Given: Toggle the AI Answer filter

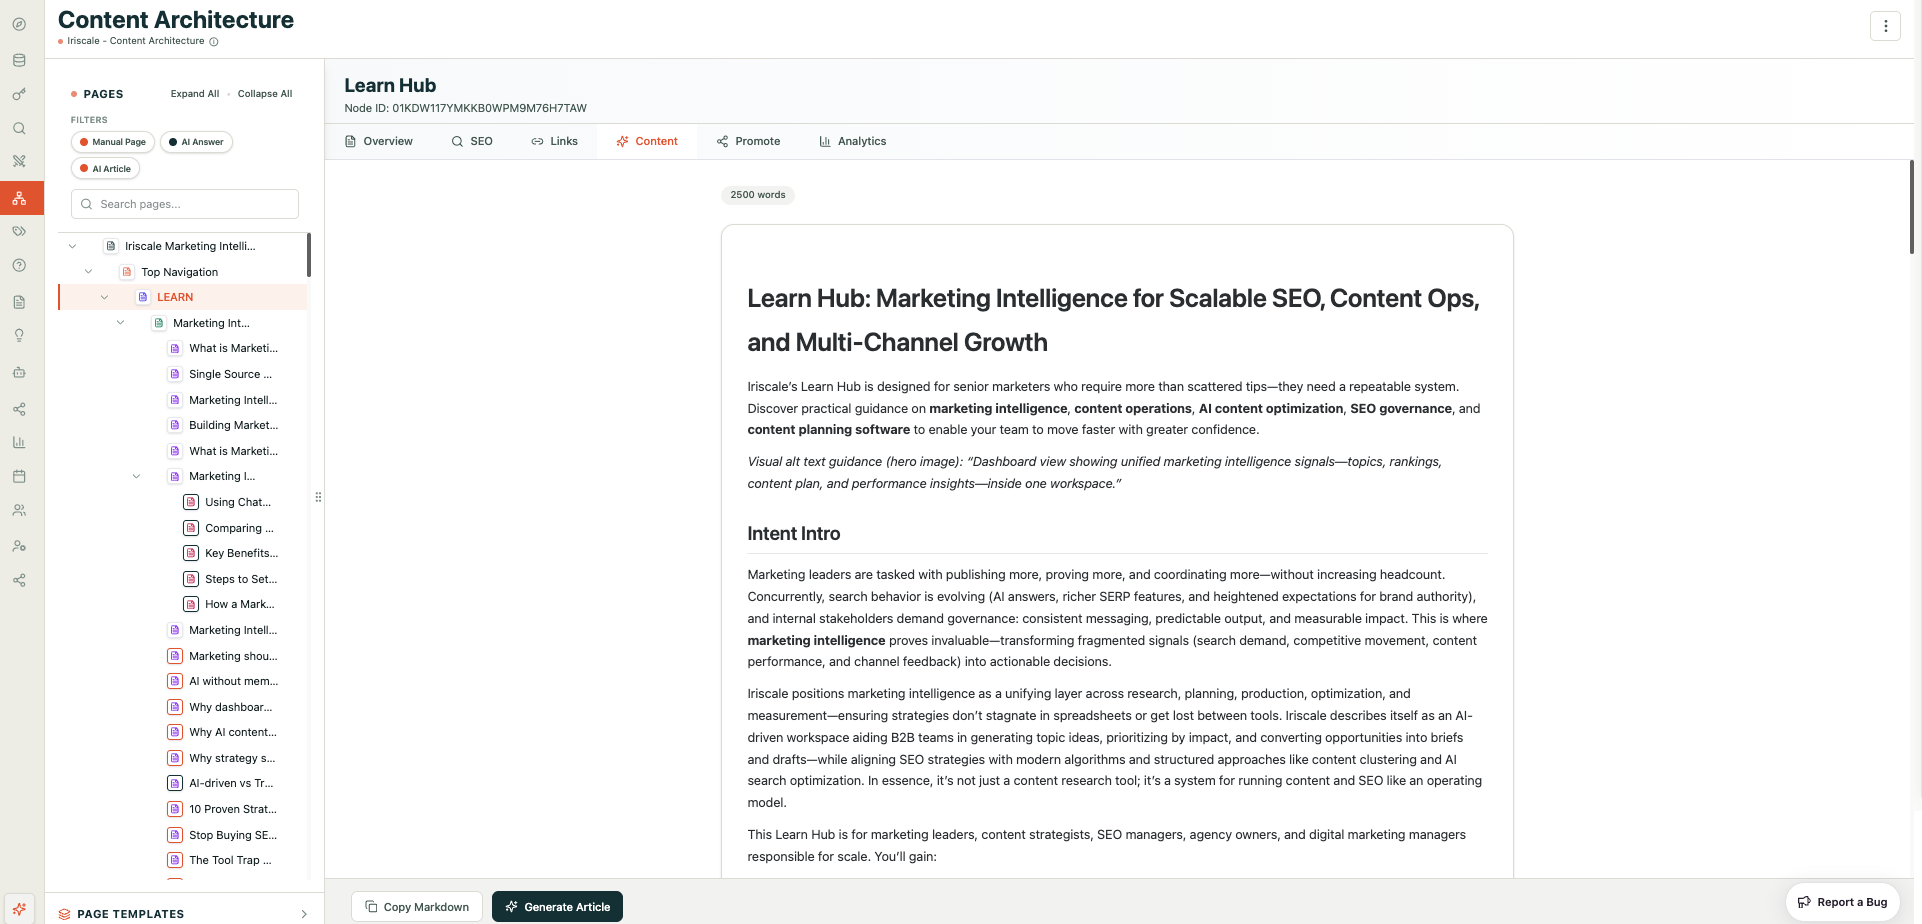Looking at the screenshot, I should [x=196, y=142].
